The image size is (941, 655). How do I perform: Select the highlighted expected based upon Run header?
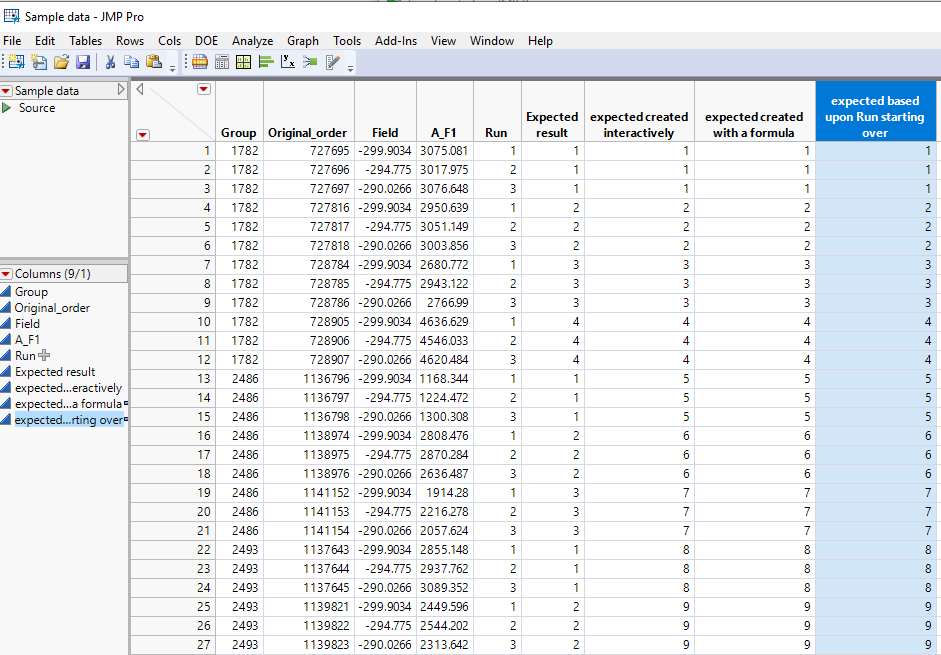coord(876,112)
